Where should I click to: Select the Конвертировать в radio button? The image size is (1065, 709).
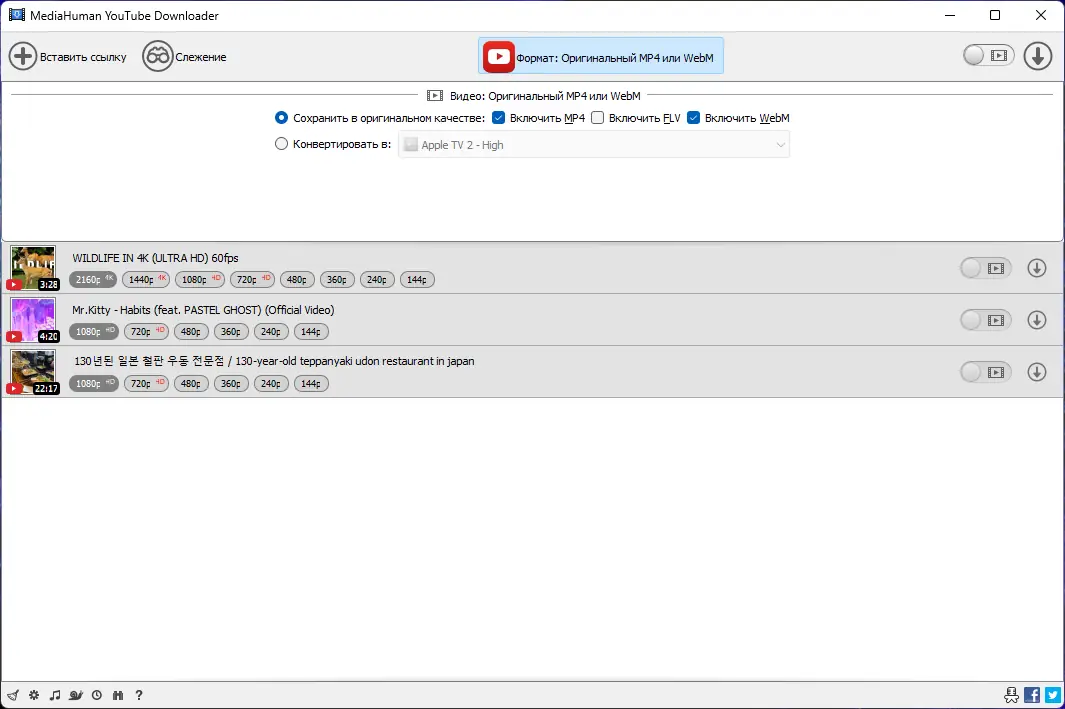[281, 143]
